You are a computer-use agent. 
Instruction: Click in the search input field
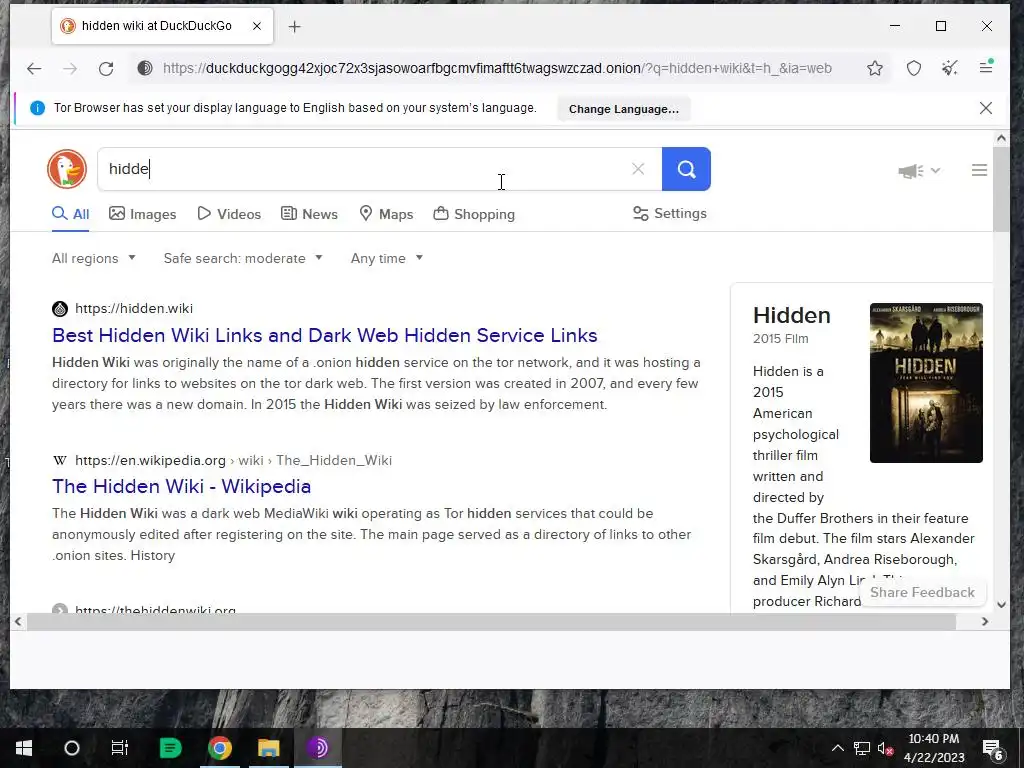click(x=363, y=169)
